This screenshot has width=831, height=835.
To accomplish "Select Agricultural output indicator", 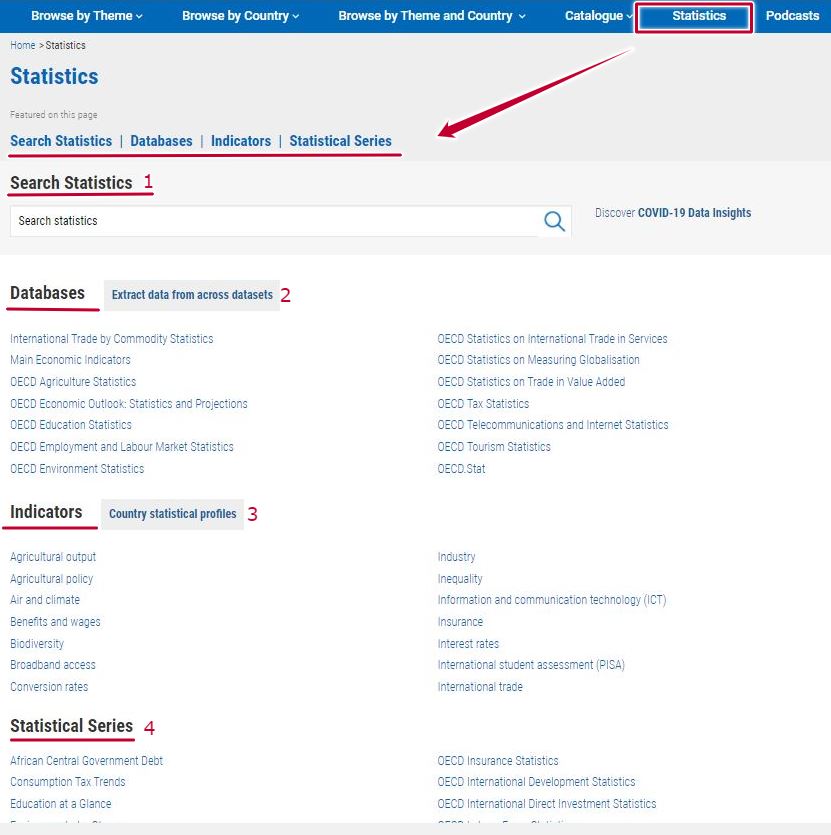I will coord(53,557).
